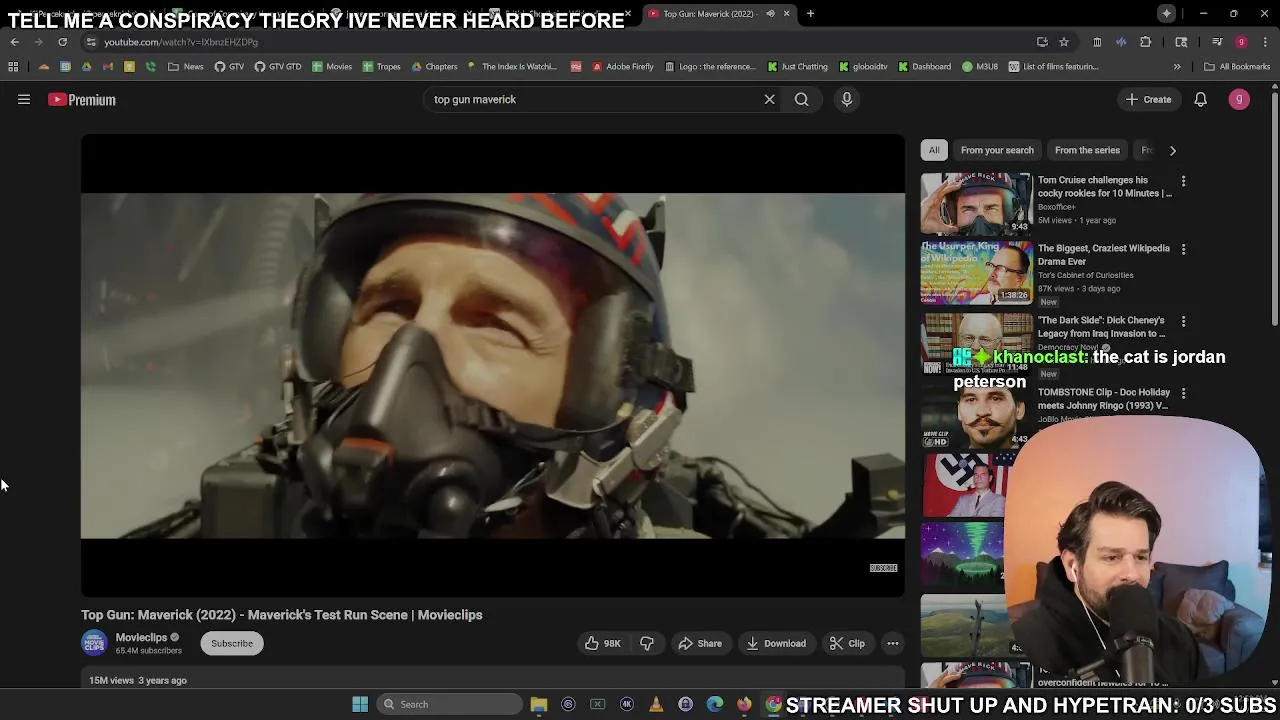Open Movieclips channel name link

point(141,637)
